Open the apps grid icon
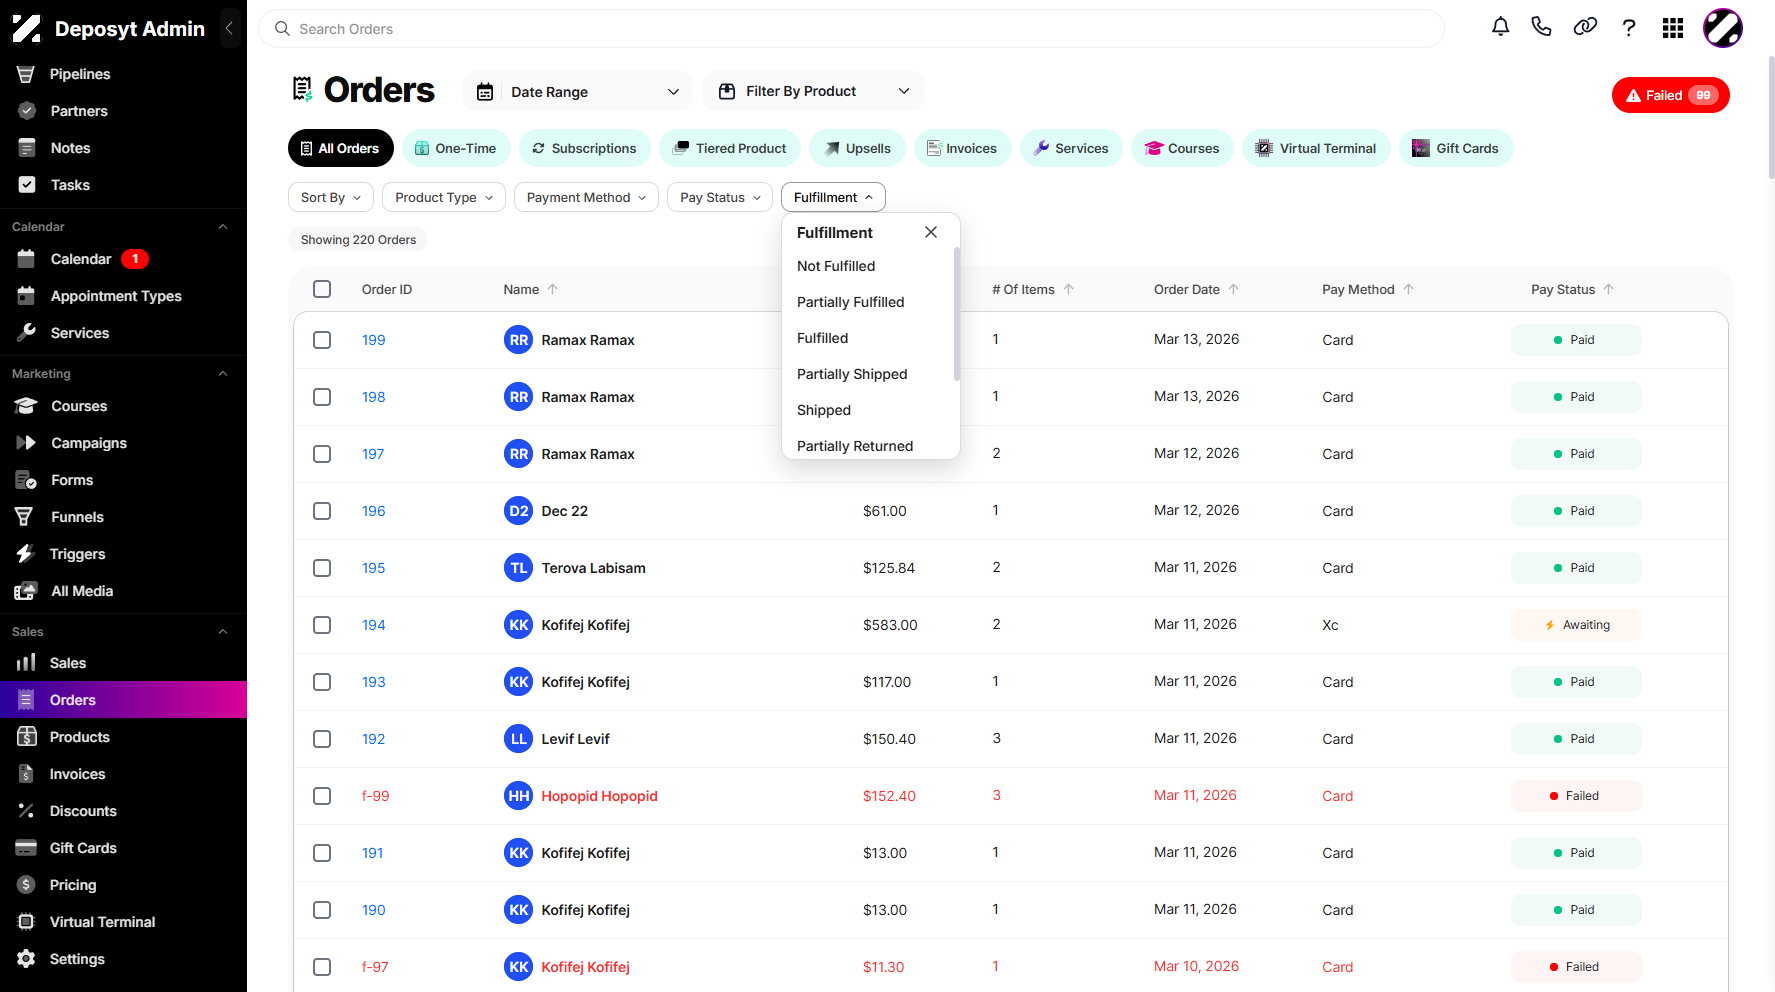 [x=1673, y=28]
